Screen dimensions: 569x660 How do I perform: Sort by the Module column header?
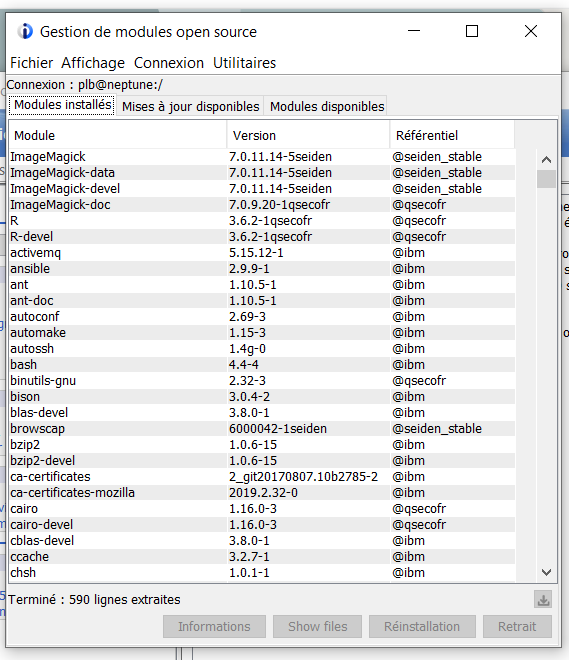[118, 136]
